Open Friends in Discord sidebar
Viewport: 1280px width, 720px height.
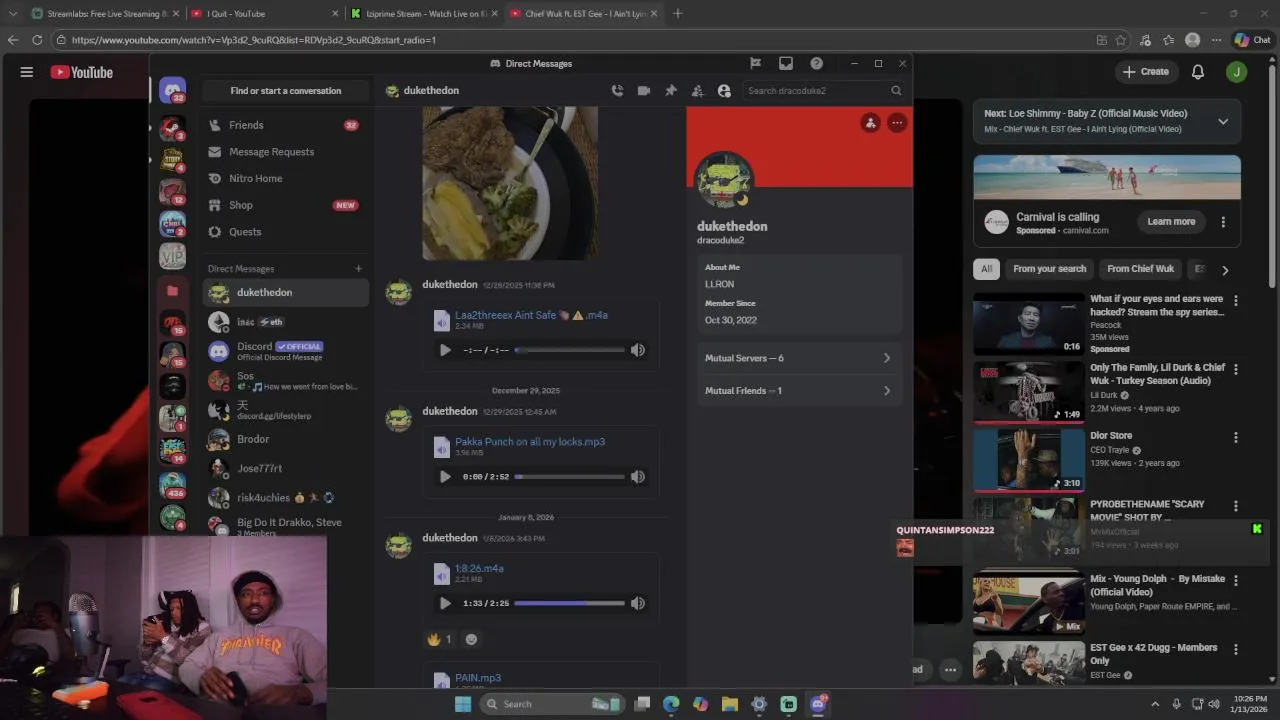(x=285, y=125)
